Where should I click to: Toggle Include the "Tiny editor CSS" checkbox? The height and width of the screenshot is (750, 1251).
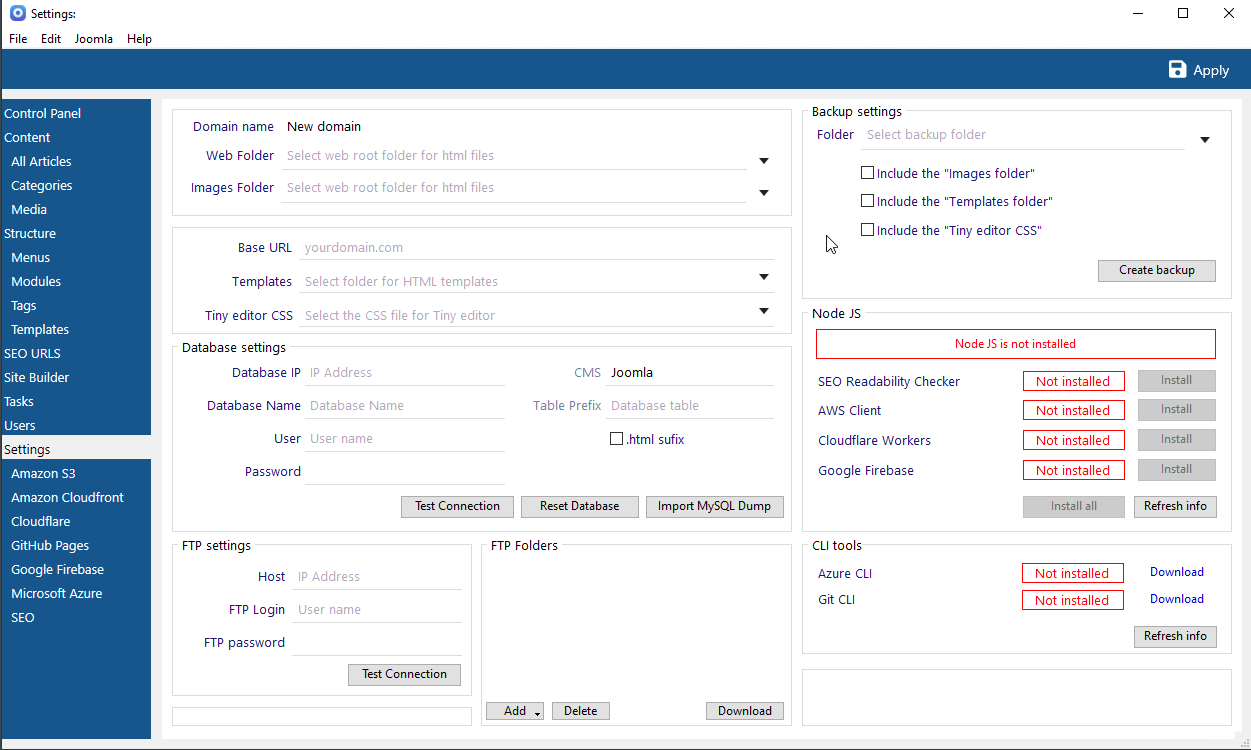point(868,230)
